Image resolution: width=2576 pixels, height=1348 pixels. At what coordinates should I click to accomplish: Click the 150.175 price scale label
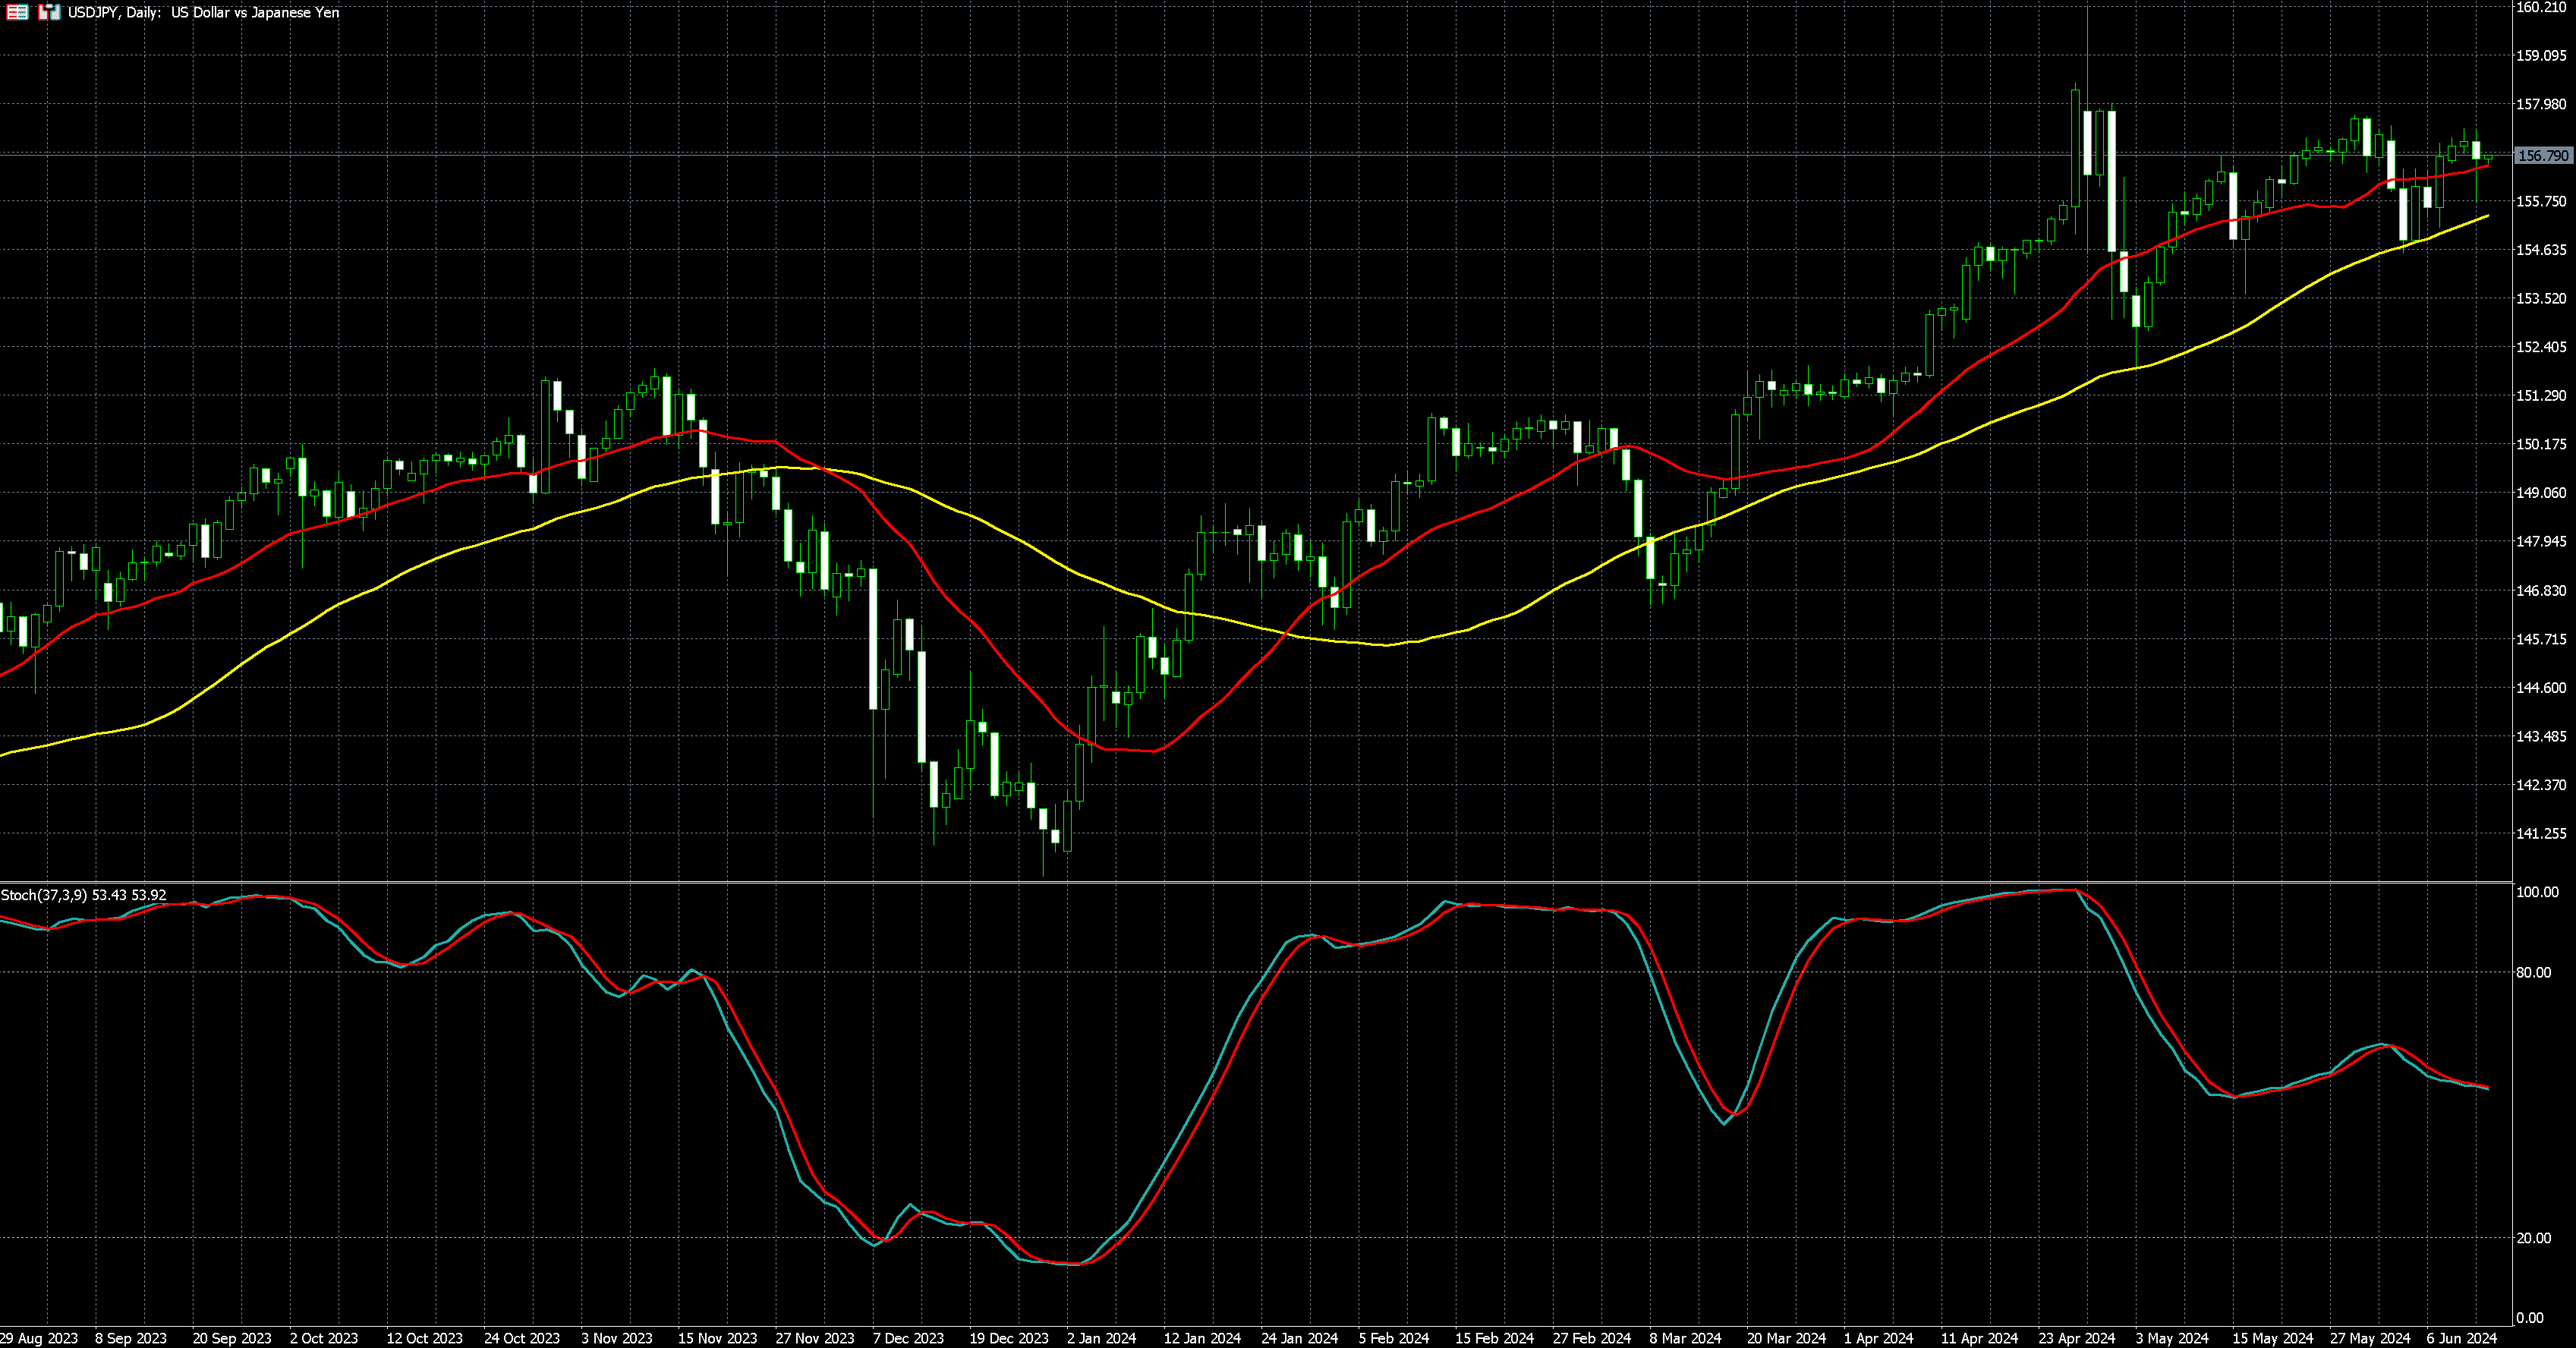point(2540,444)
